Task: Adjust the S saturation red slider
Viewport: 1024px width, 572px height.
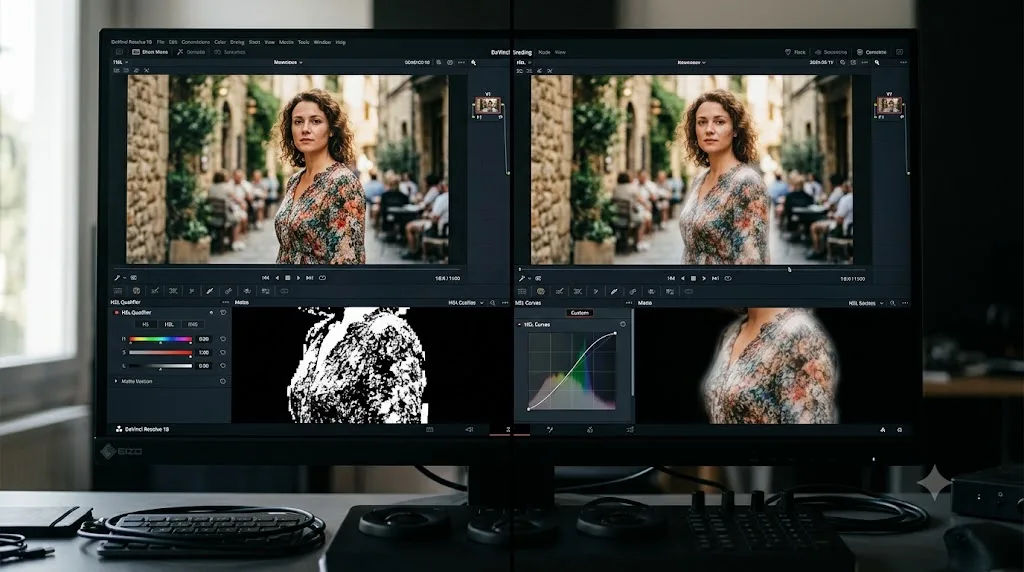Action: click(160, 353)
